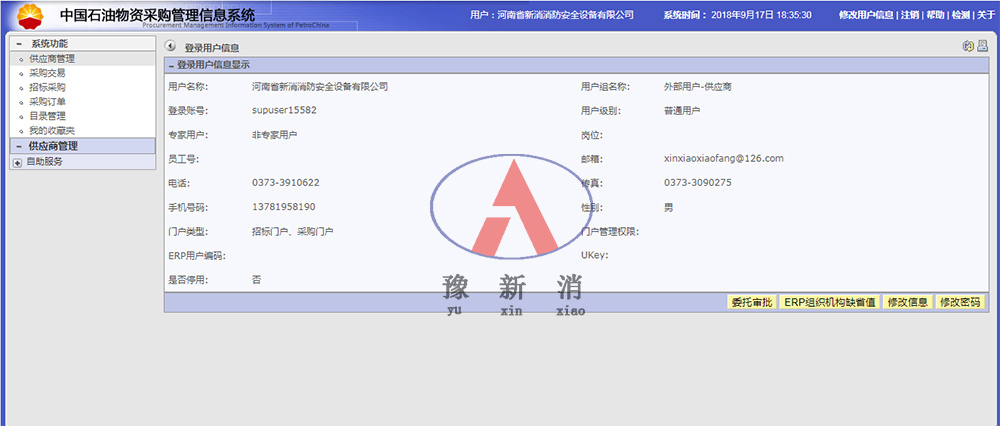Click the email xinxiaoxiaofang@126.com

pyautogui.click(x=723, y=158)
